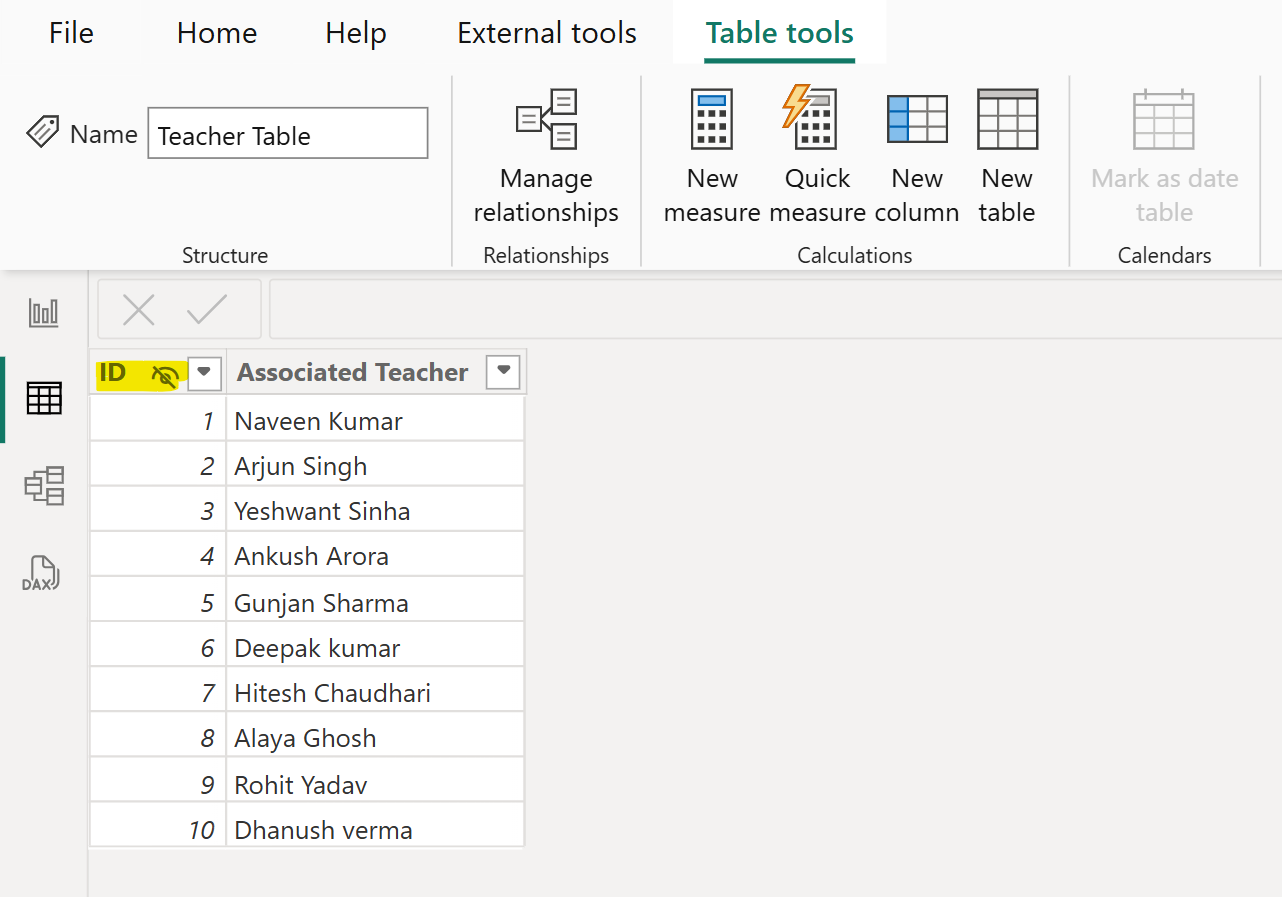
Task: Switch to the Home ribbon tab
Action: (216, 33)
